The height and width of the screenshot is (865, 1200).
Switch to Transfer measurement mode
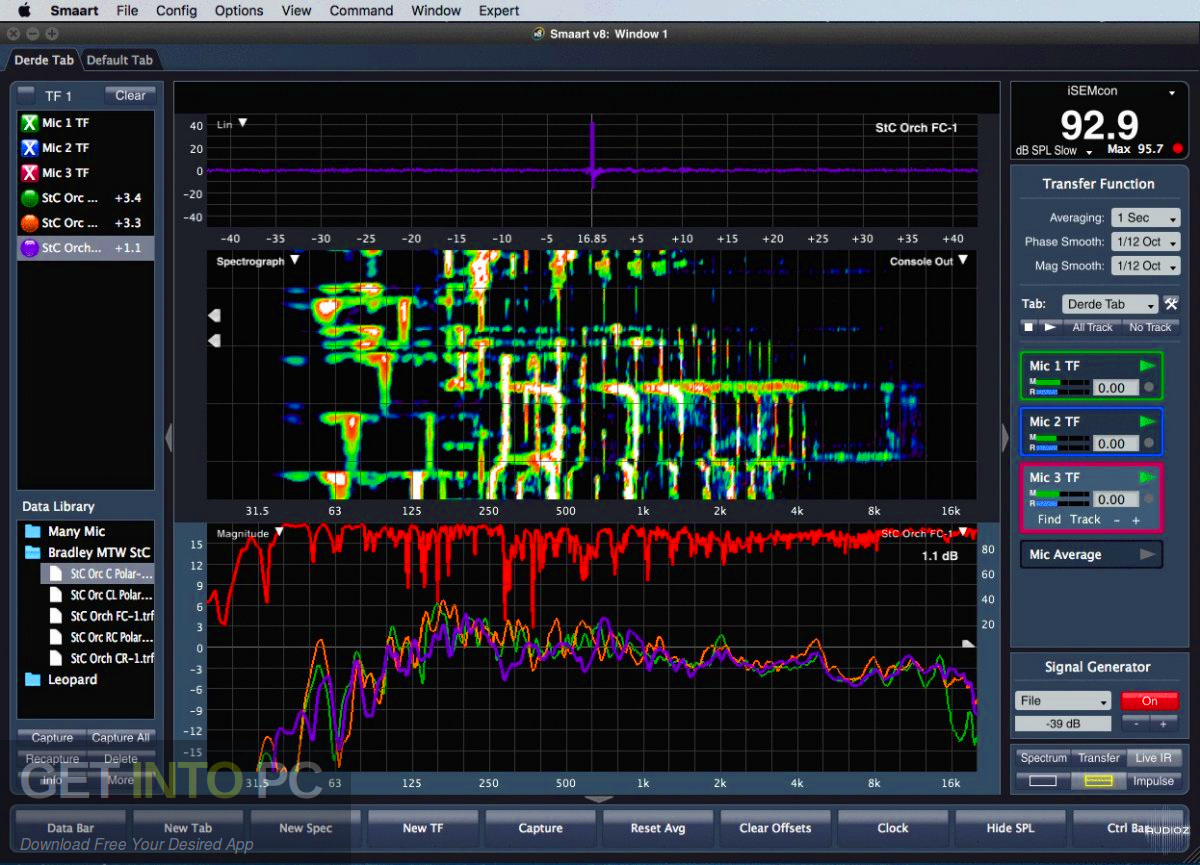point(1098,758)
